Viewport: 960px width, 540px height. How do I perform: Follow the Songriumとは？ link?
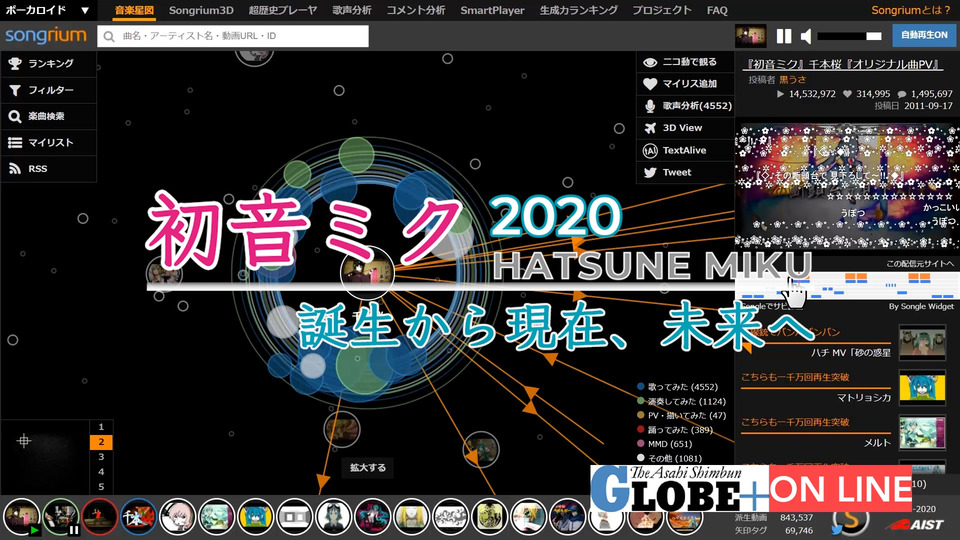(911, 10)
